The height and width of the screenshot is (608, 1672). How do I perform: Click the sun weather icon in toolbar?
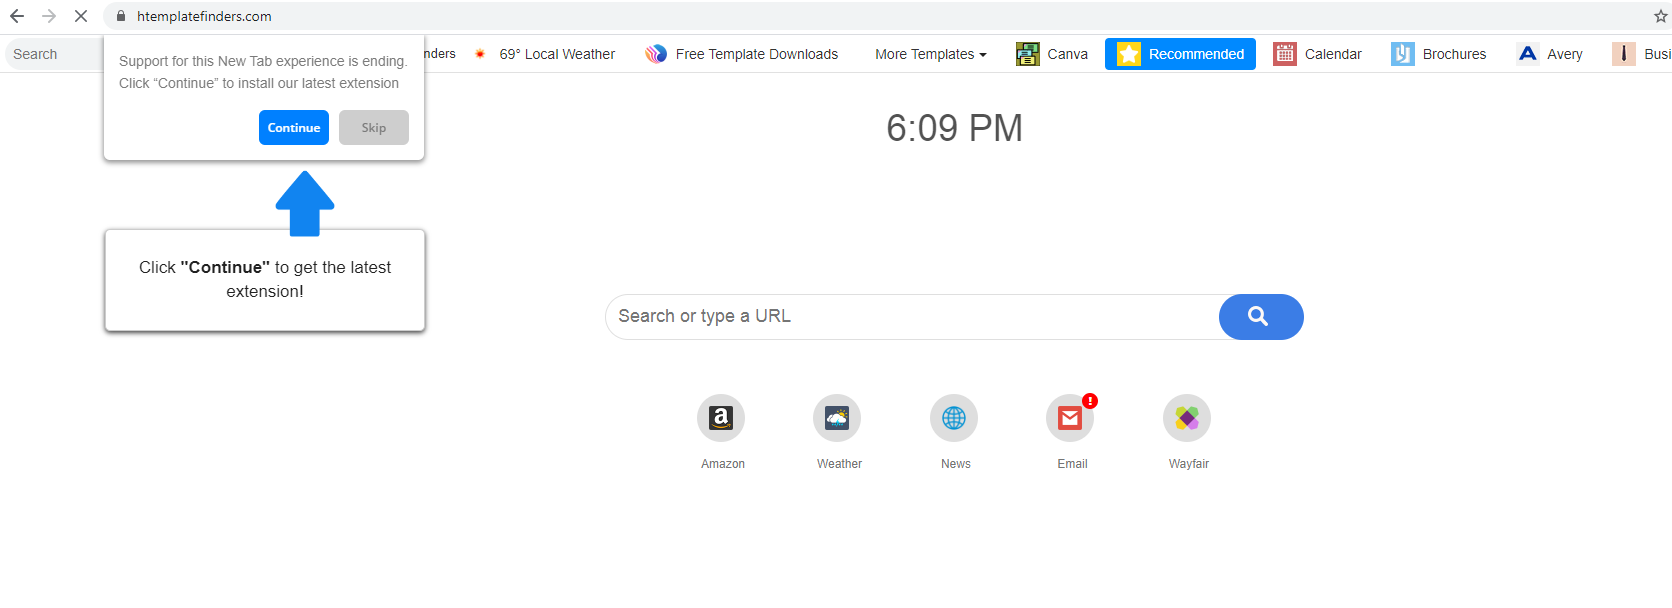[x=480, y=54]
